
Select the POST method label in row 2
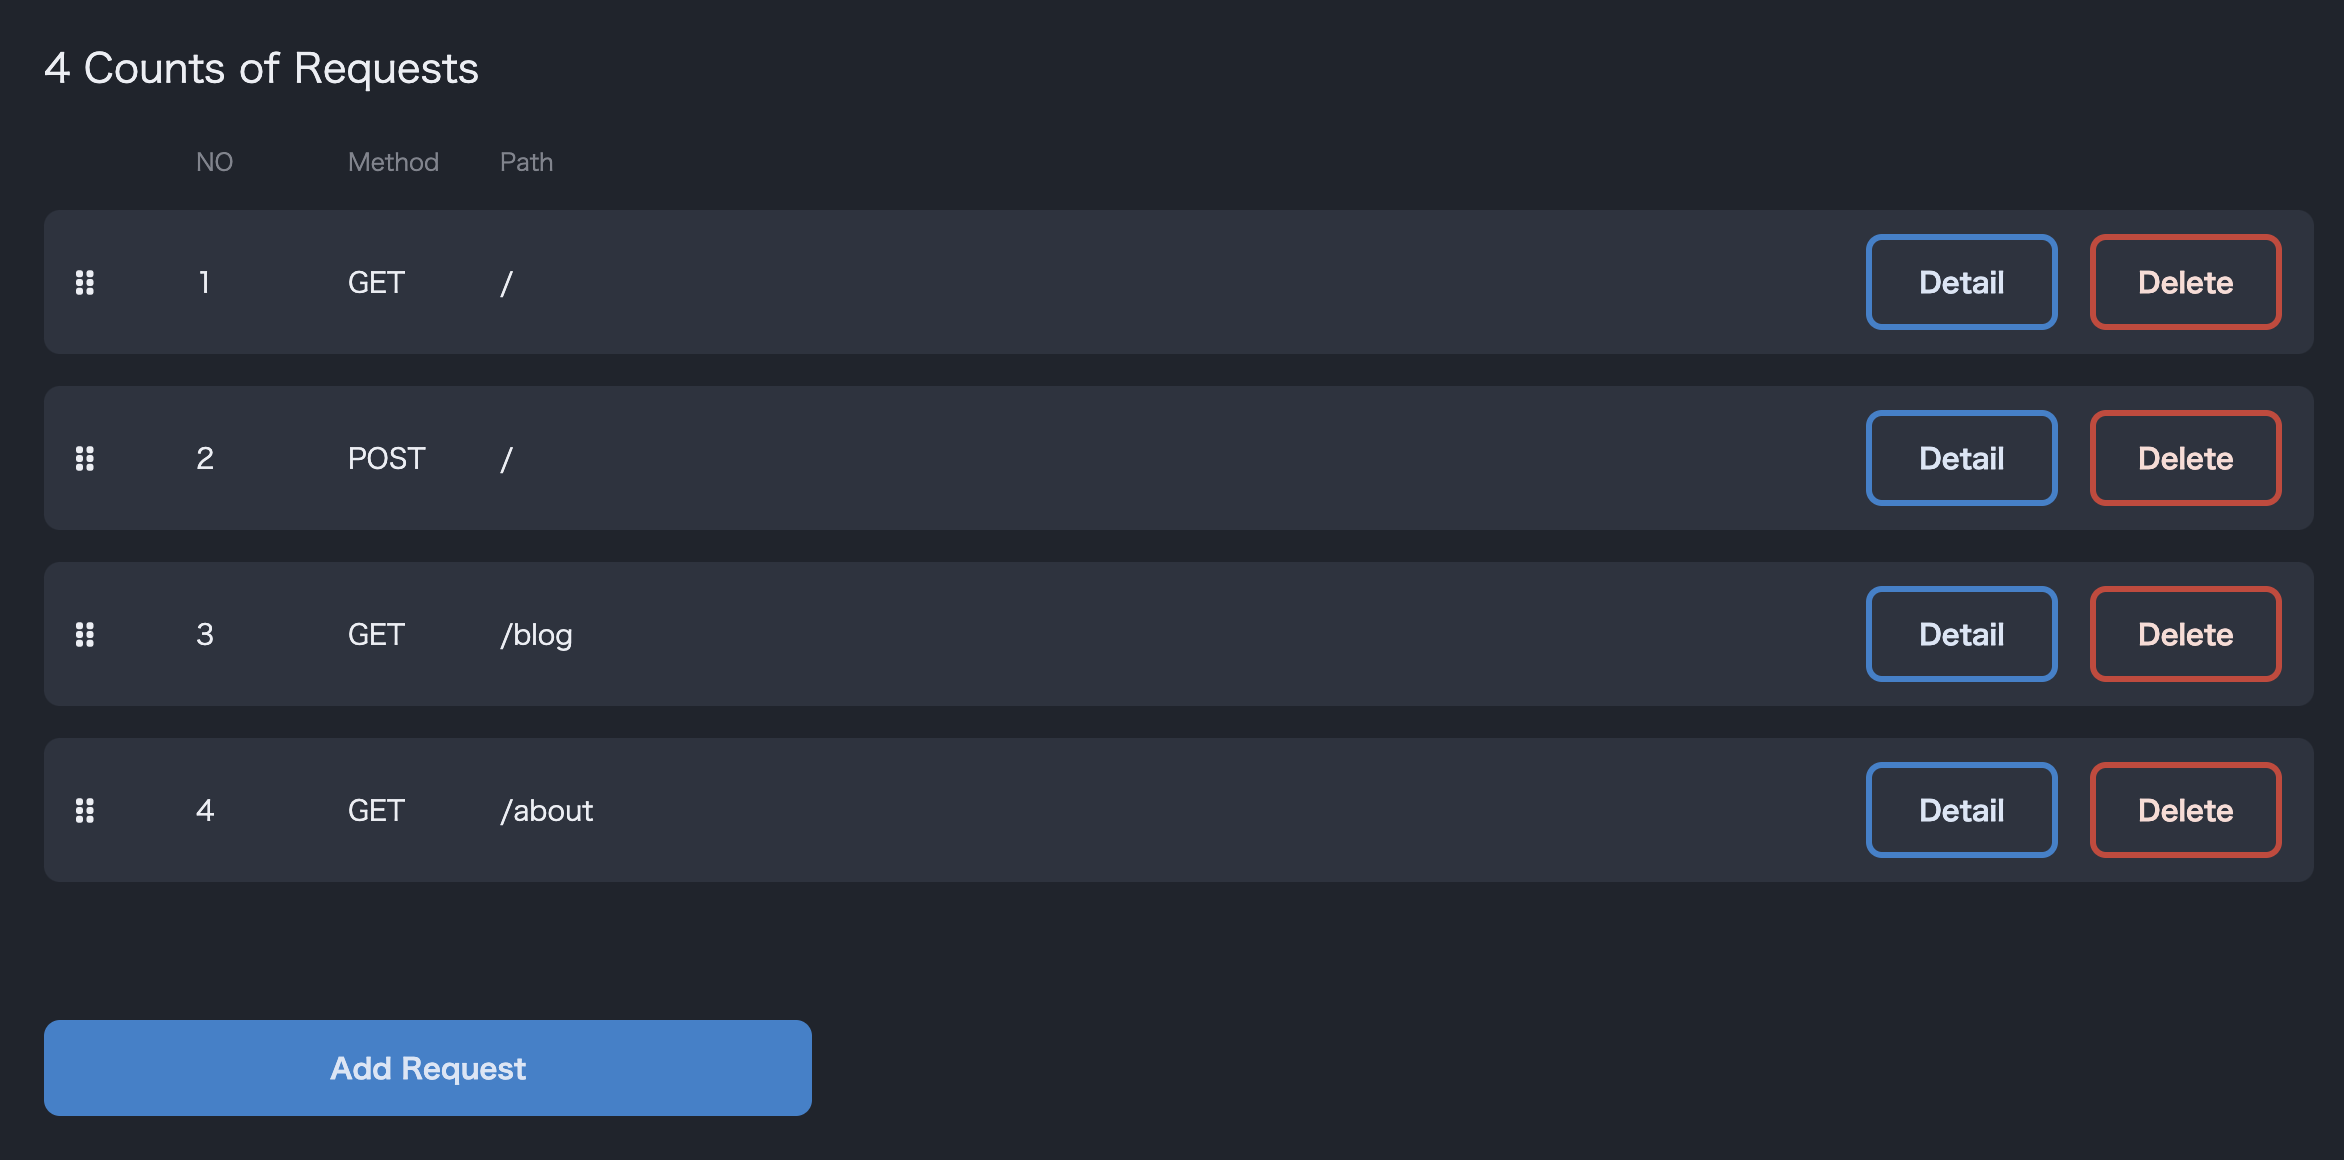click(x=386, y=459)
